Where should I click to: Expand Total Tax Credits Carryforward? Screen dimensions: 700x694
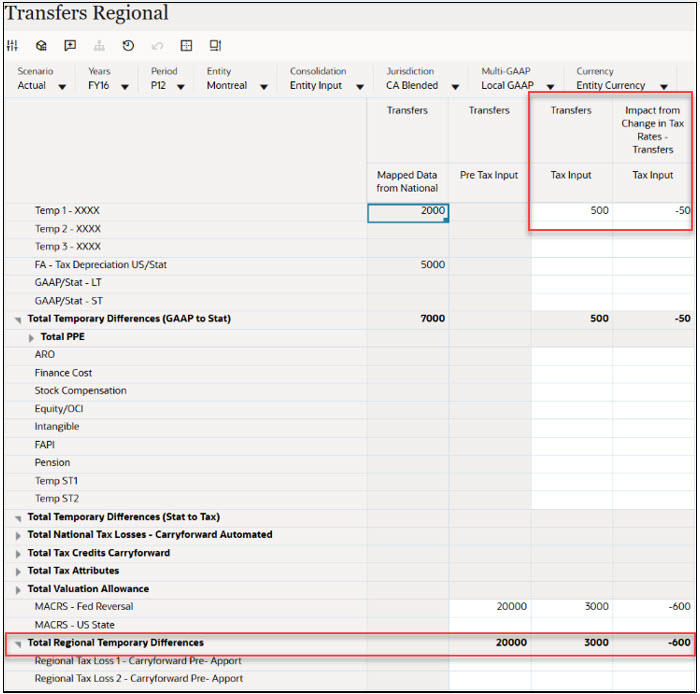tap(18, 554)
